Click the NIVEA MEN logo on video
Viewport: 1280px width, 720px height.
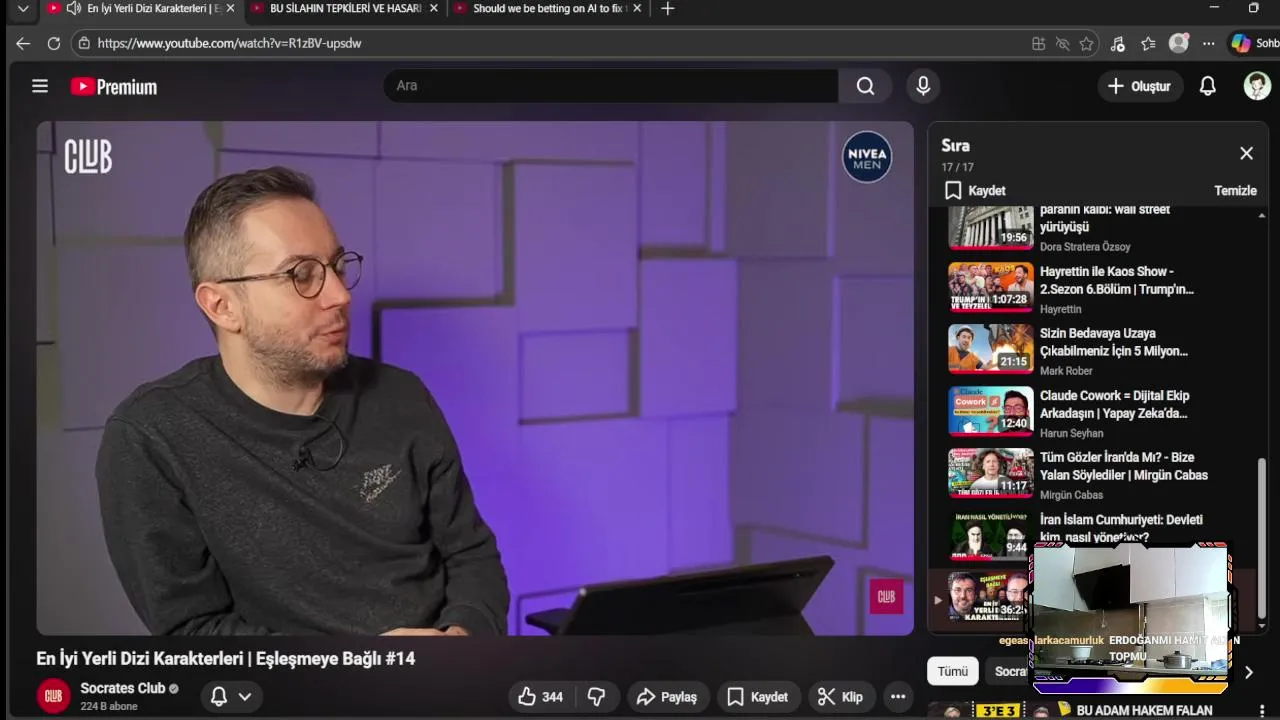867,157
